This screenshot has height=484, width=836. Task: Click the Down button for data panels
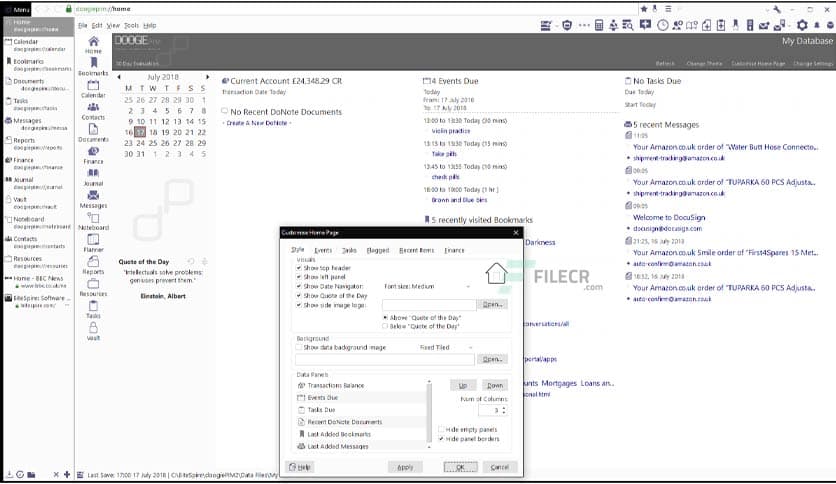point(495,385)
